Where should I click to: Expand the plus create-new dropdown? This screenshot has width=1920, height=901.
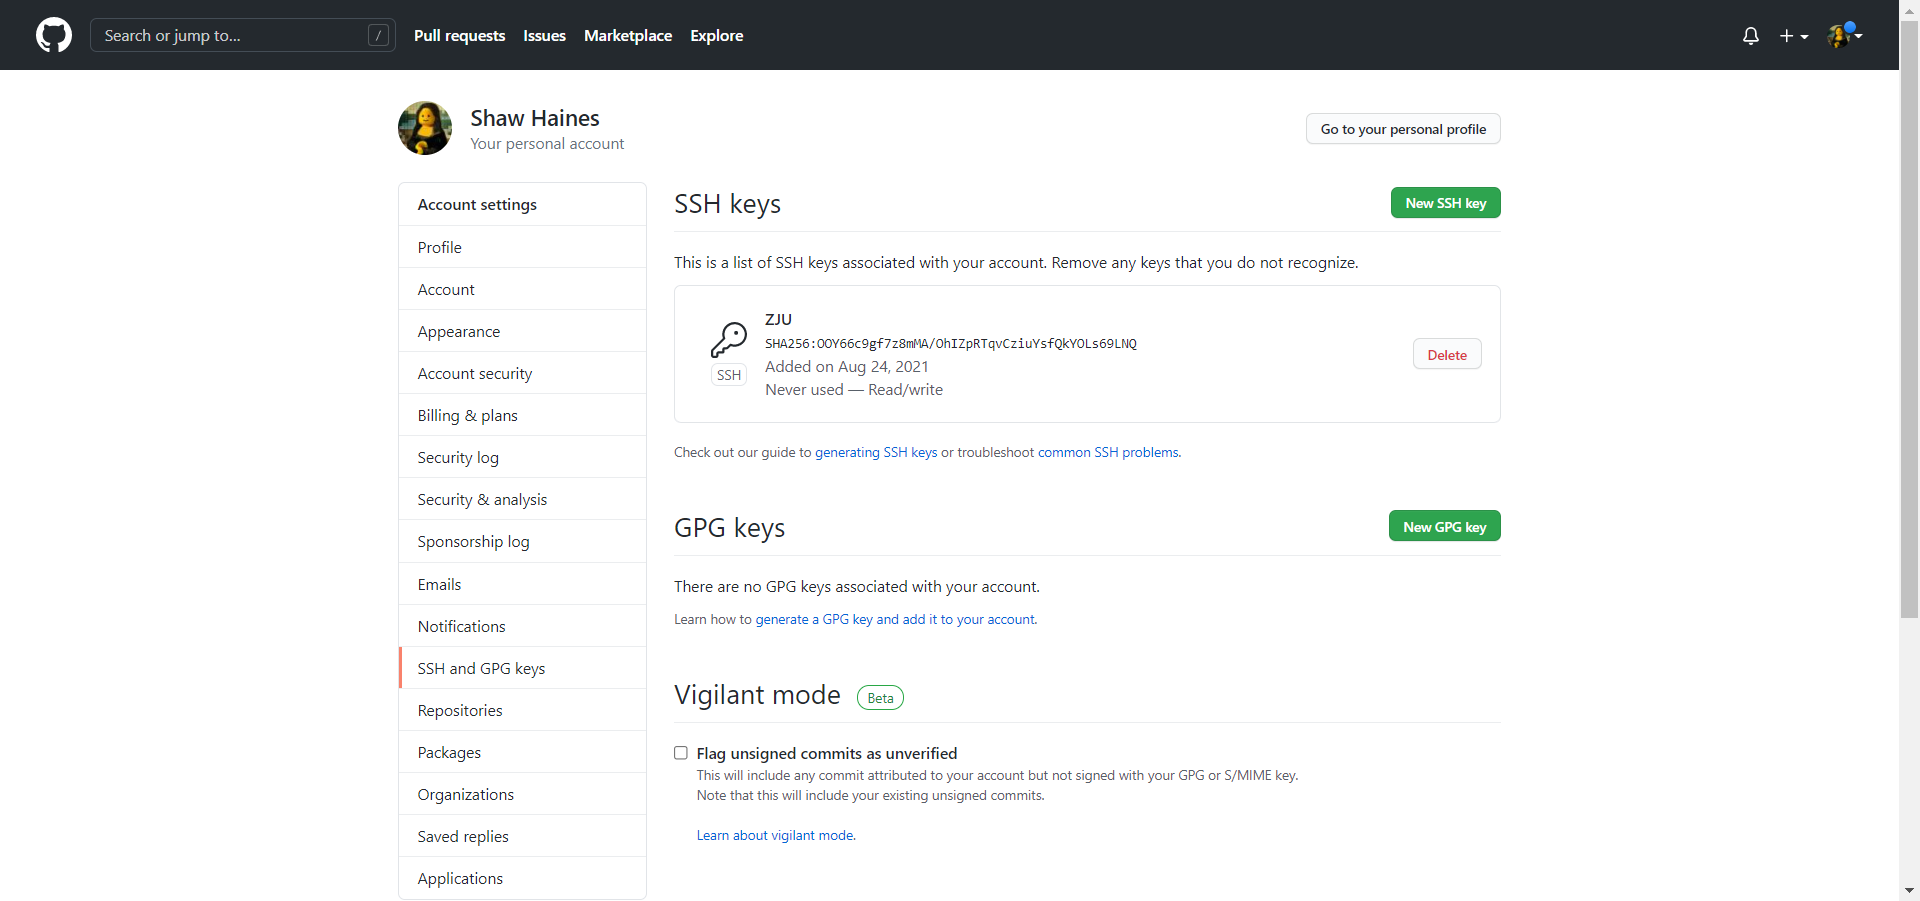1794,36
